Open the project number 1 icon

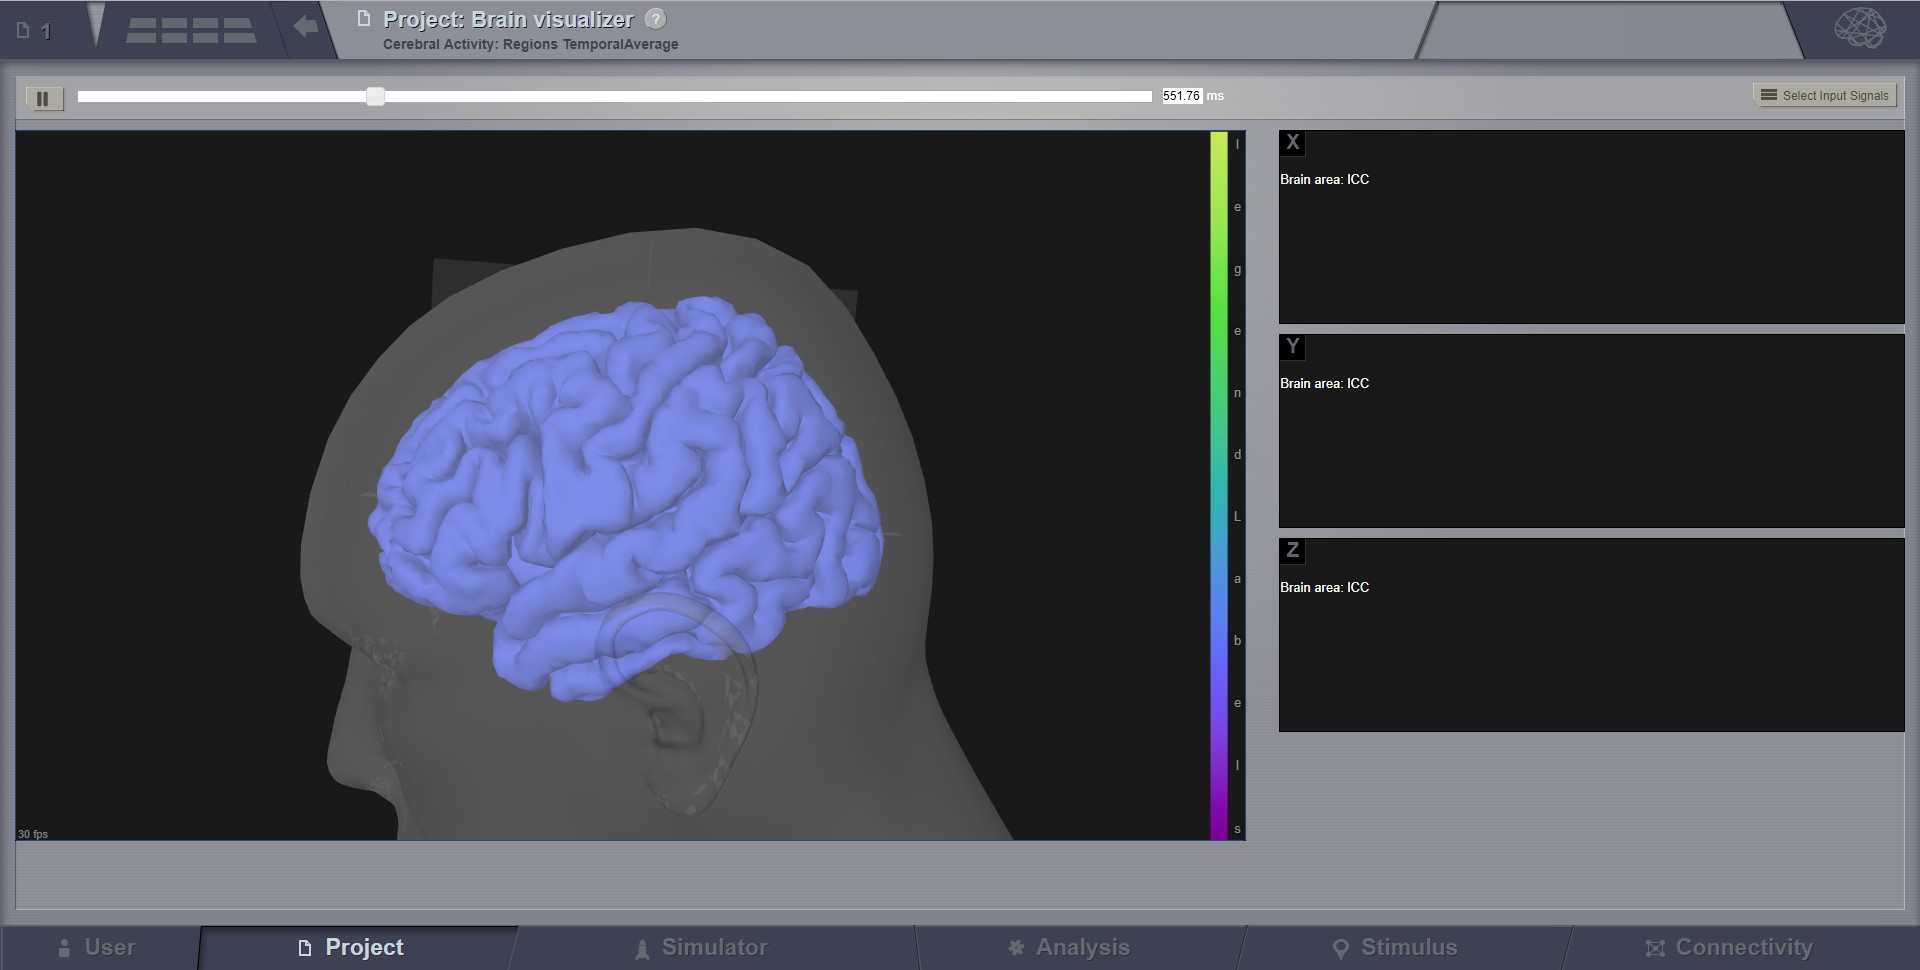(x=33, y=31)
